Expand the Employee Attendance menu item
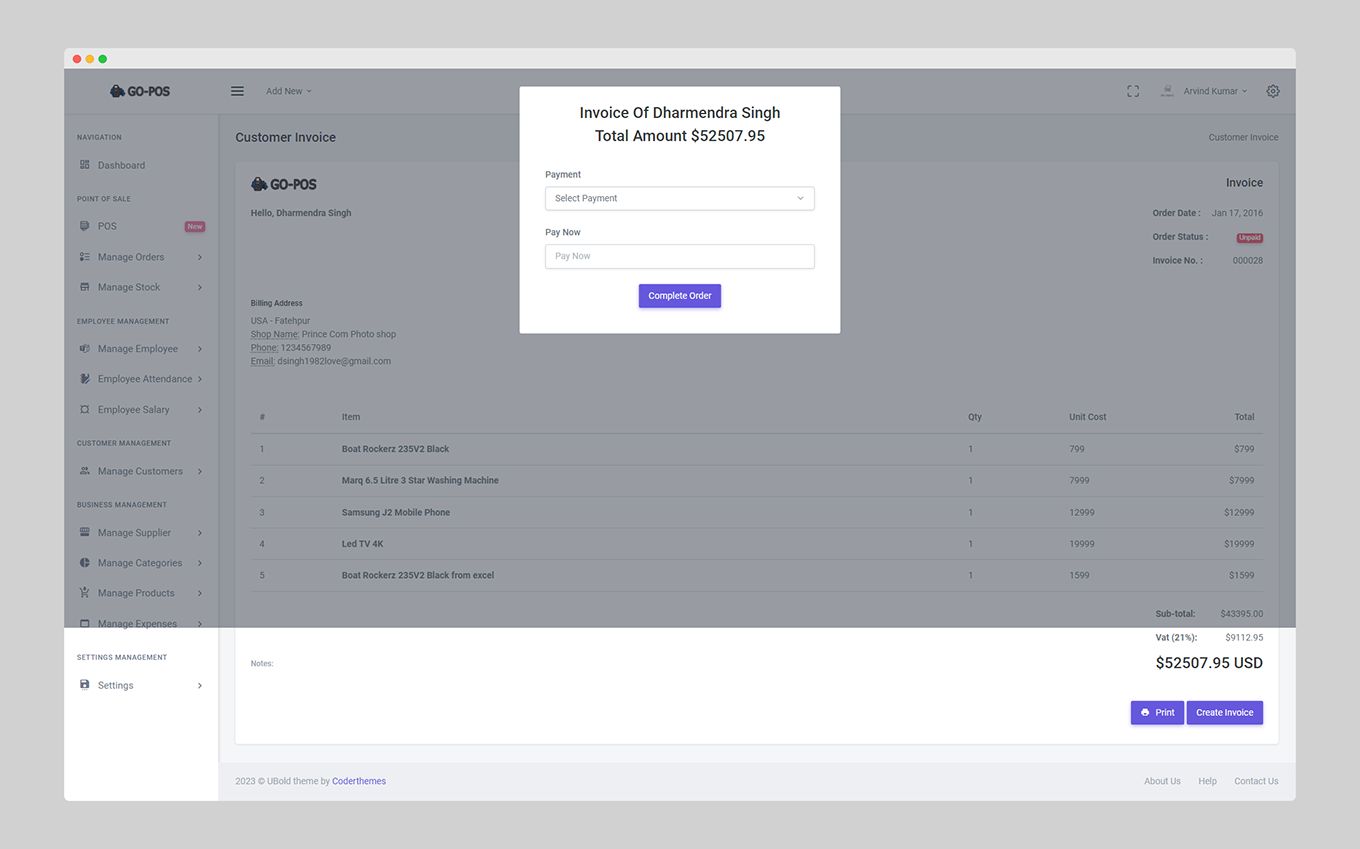 (143, 379)
